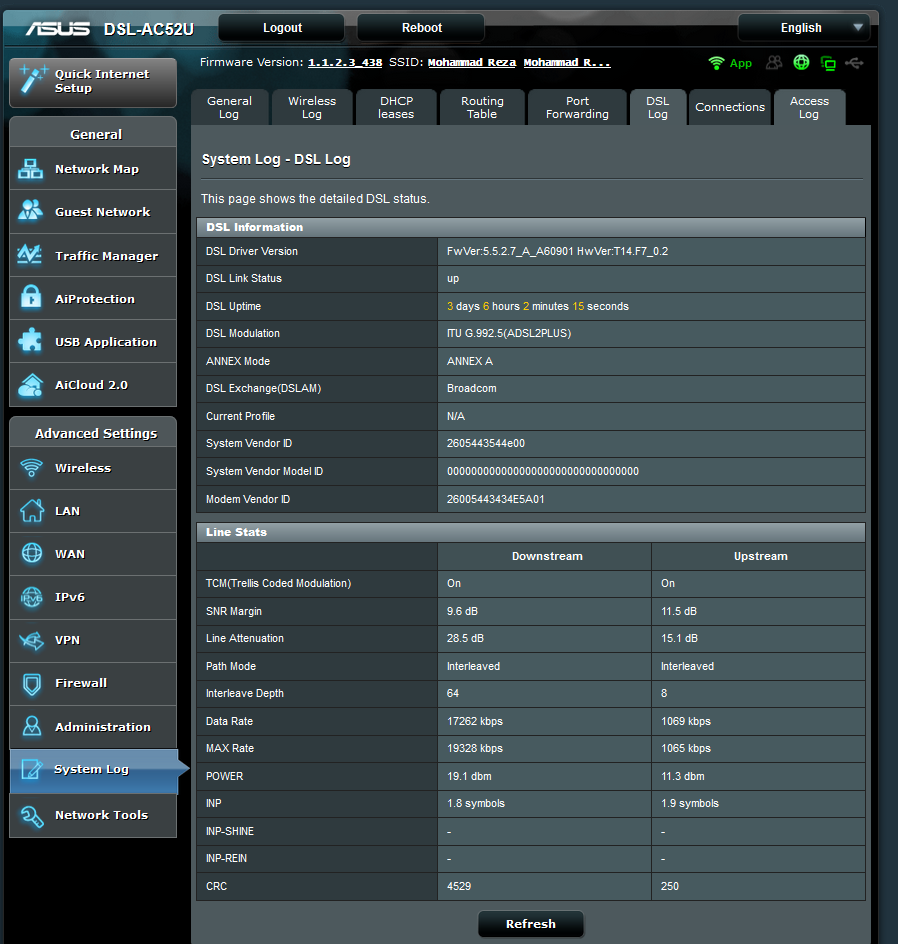Click the Downstream MAX Rate 19328 kbps
The width and height of the screenshot is (898, 944).
(475, 748)
